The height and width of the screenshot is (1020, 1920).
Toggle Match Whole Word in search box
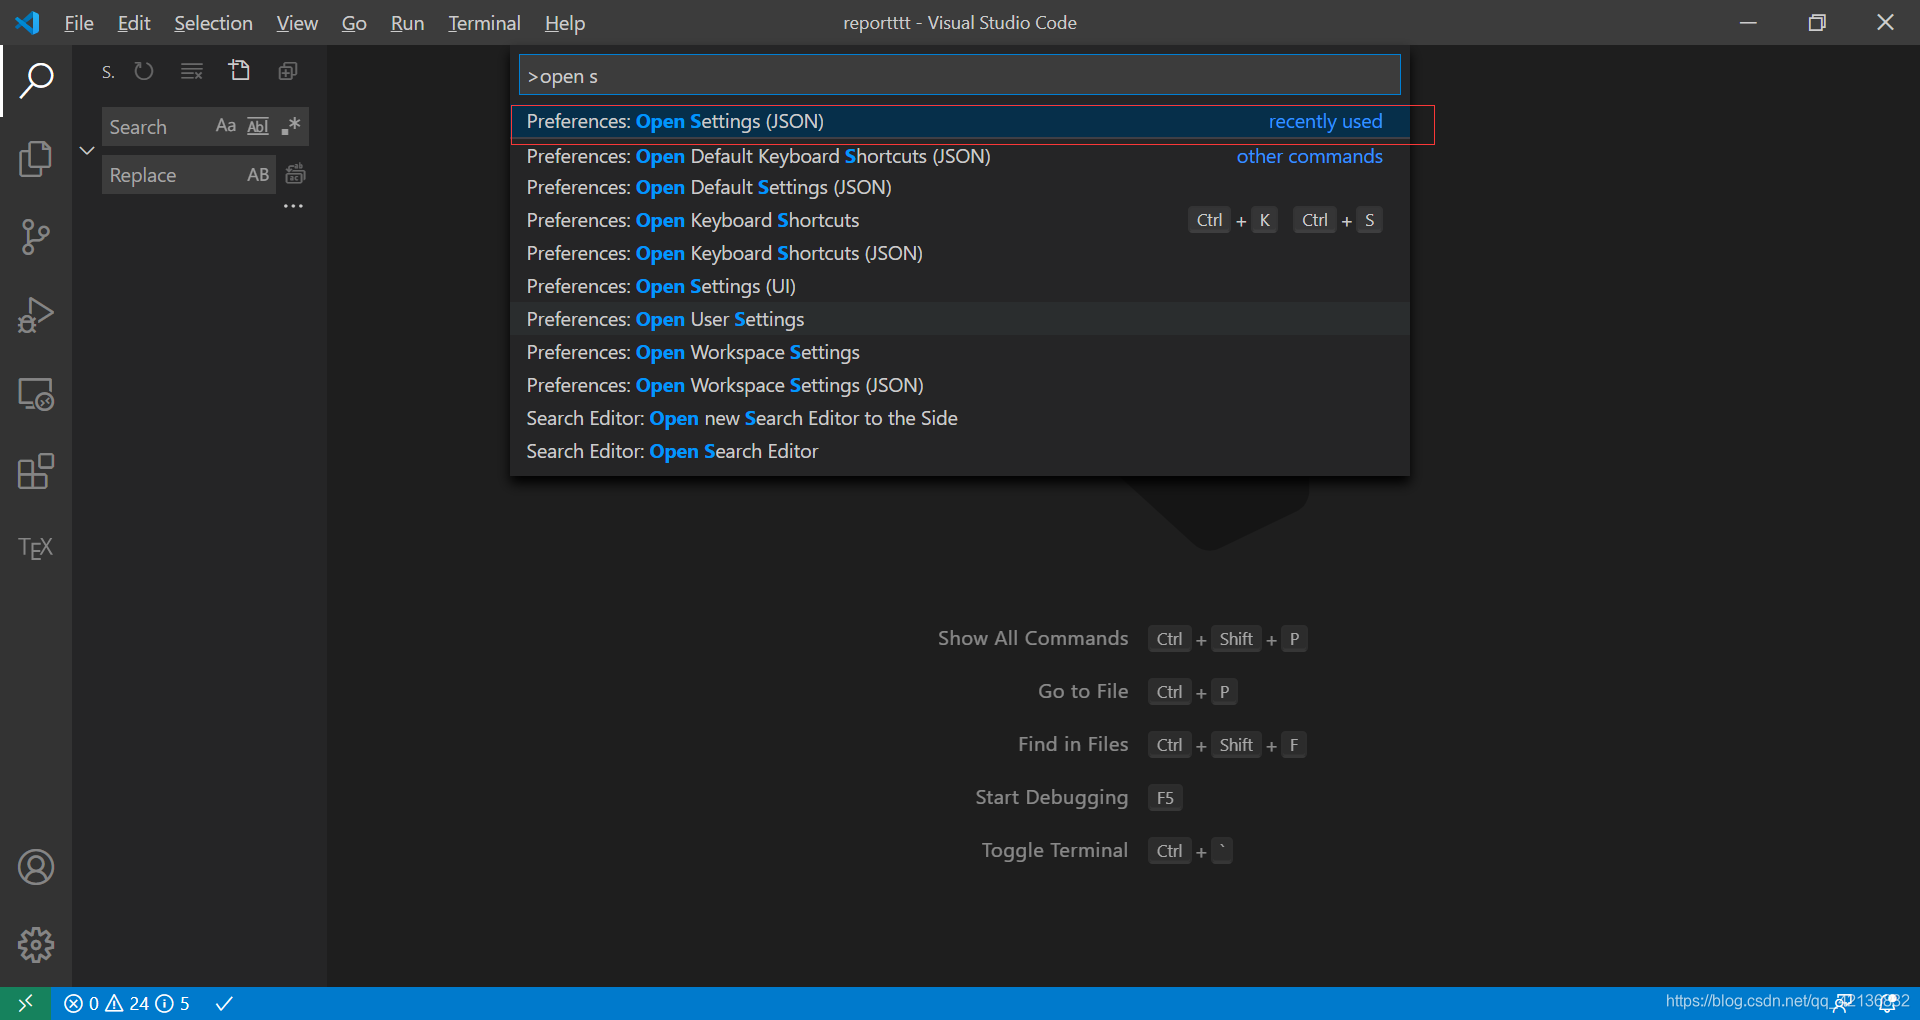click(x=258, y=126)
